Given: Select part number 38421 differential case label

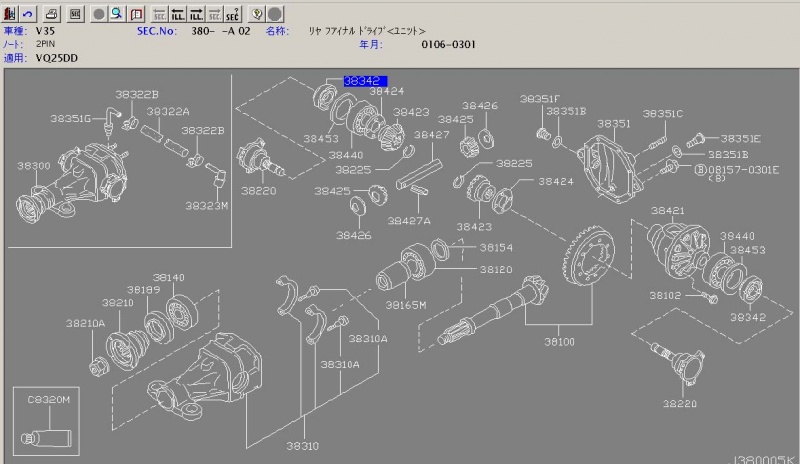Looking at the screenshot, I should 667,212.
